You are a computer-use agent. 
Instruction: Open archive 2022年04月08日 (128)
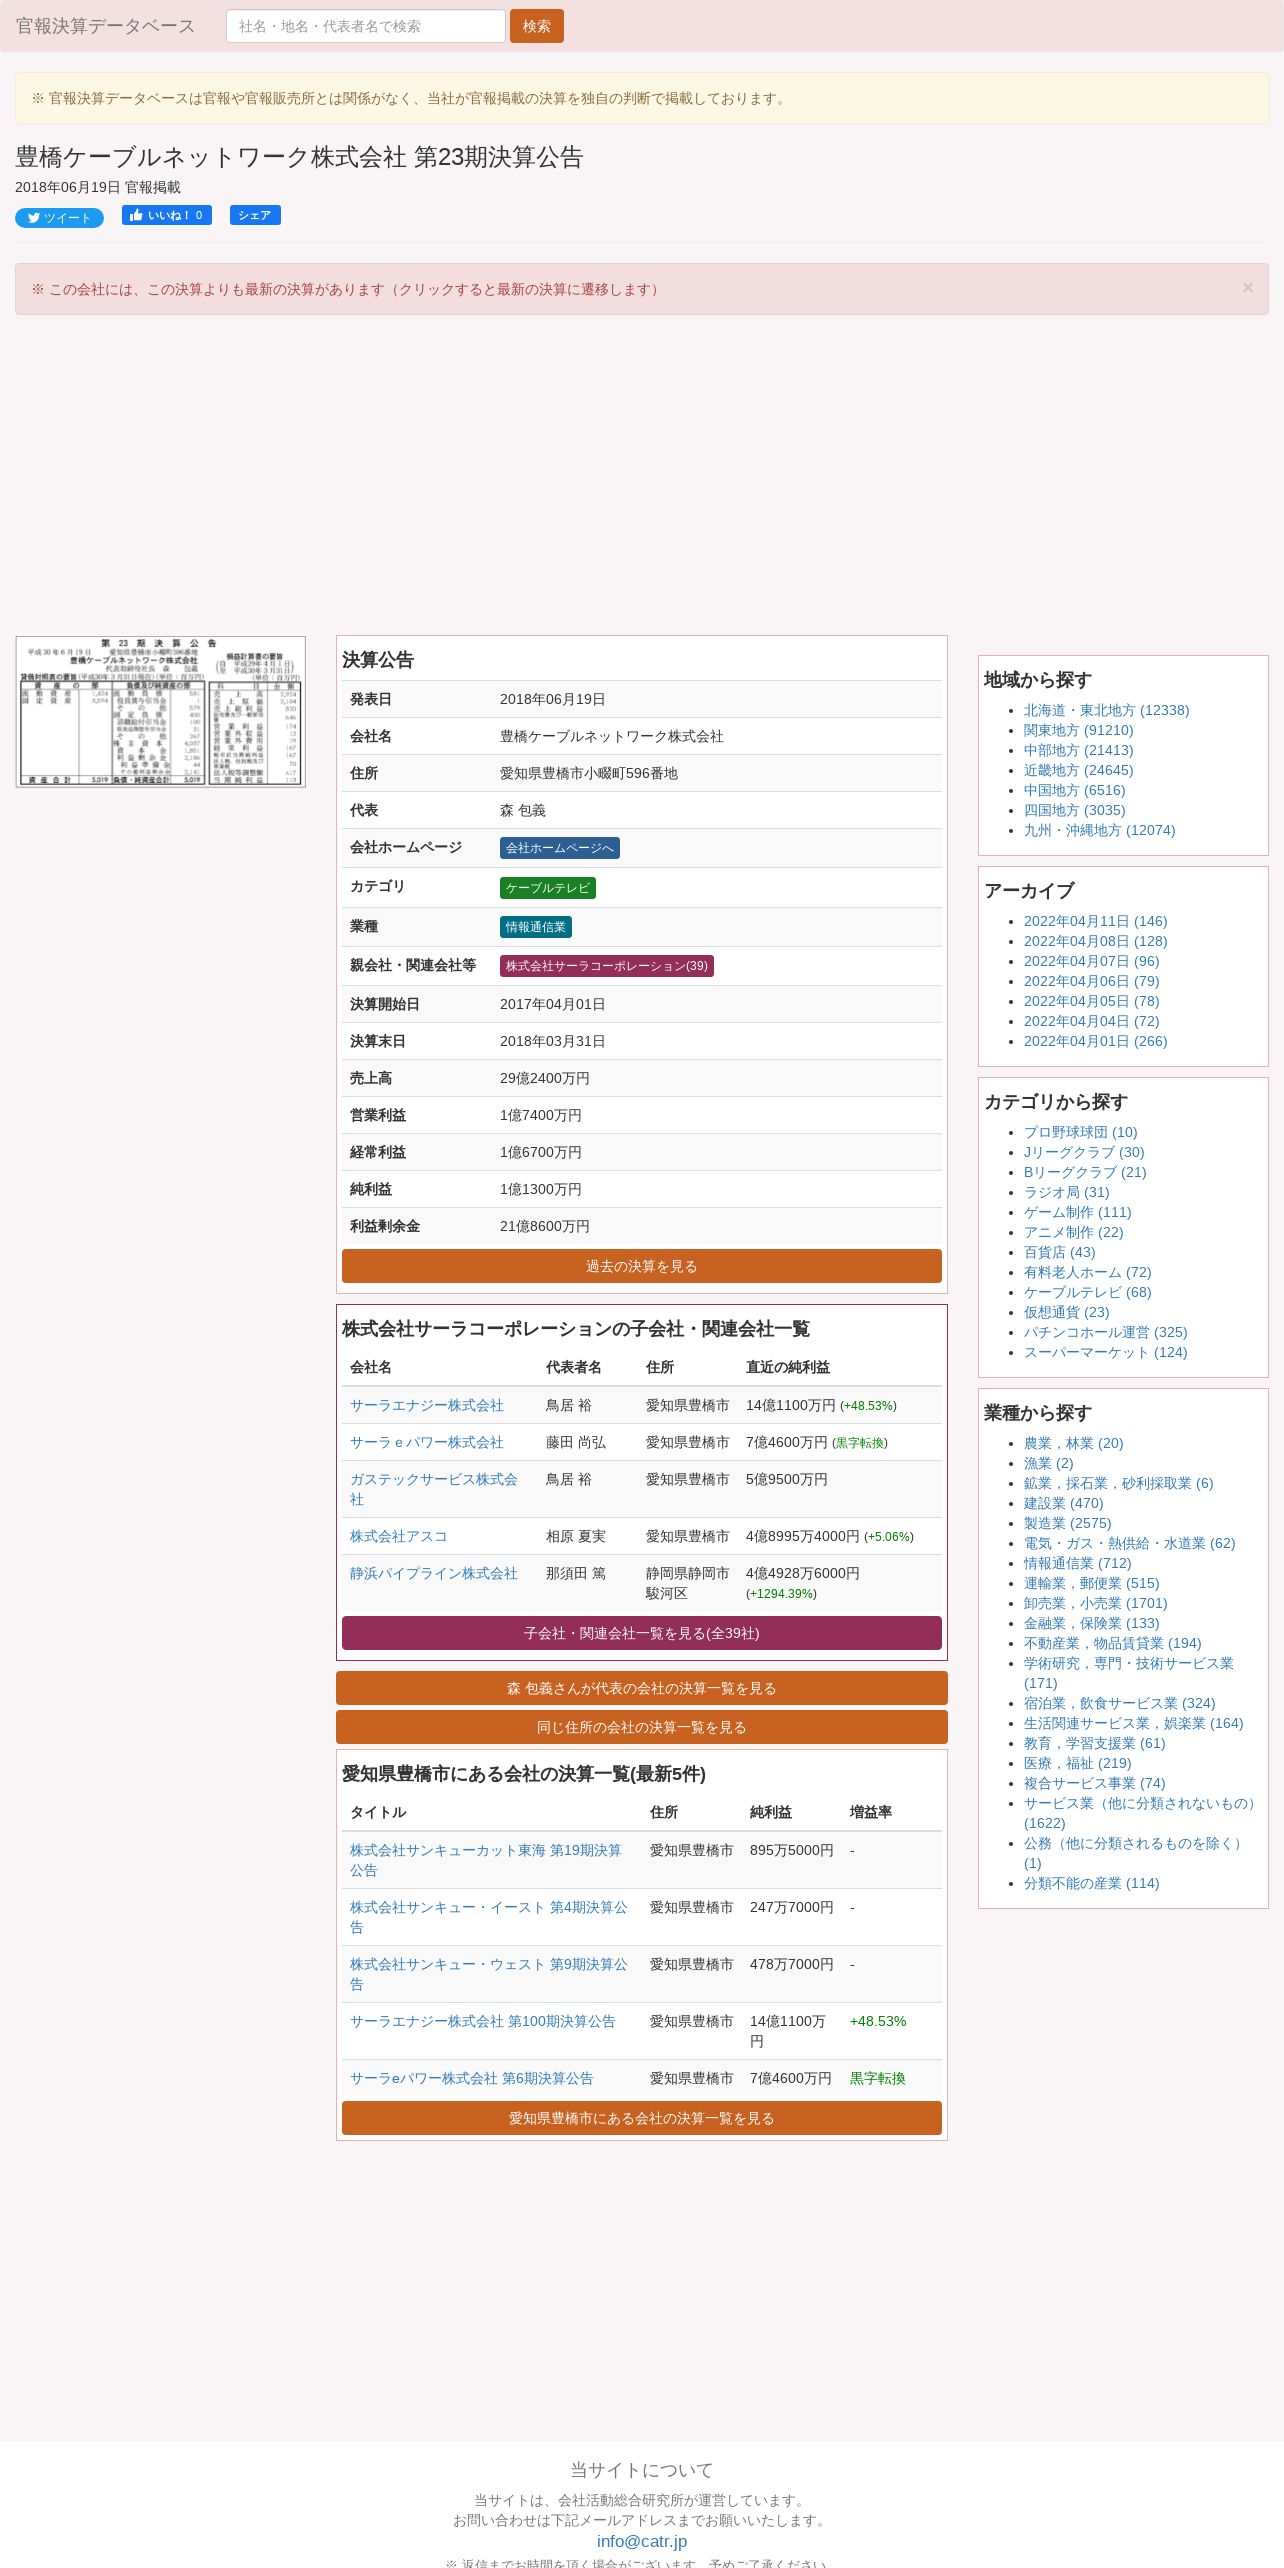tap(1096, 941)
